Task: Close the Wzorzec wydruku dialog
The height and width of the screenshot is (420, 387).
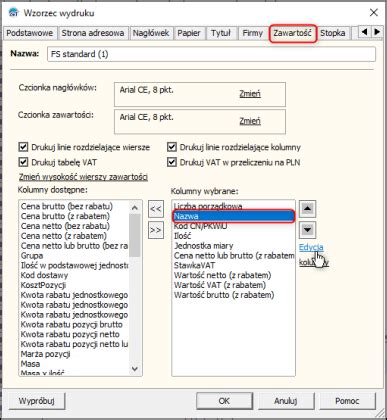Action: pyautogui.click(x=374, y=13)
